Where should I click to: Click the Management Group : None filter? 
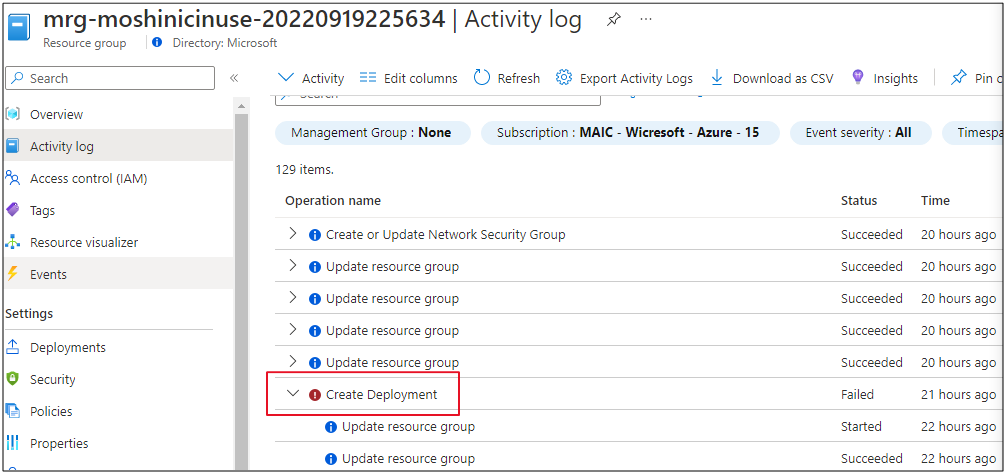(x=373, y=133)
